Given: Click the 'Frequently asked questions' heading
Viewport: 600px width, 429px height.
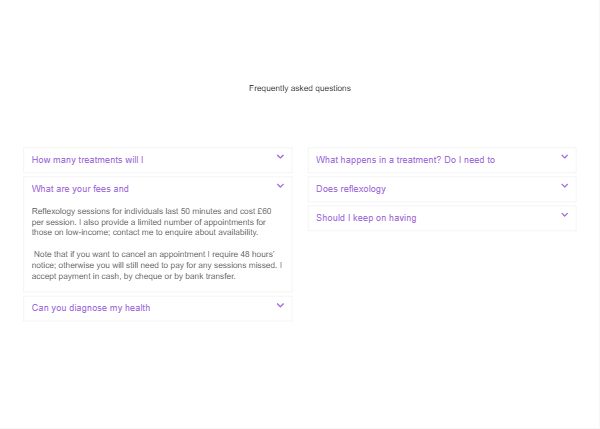Looking at the screenshot, I should [x=300, y=88].
